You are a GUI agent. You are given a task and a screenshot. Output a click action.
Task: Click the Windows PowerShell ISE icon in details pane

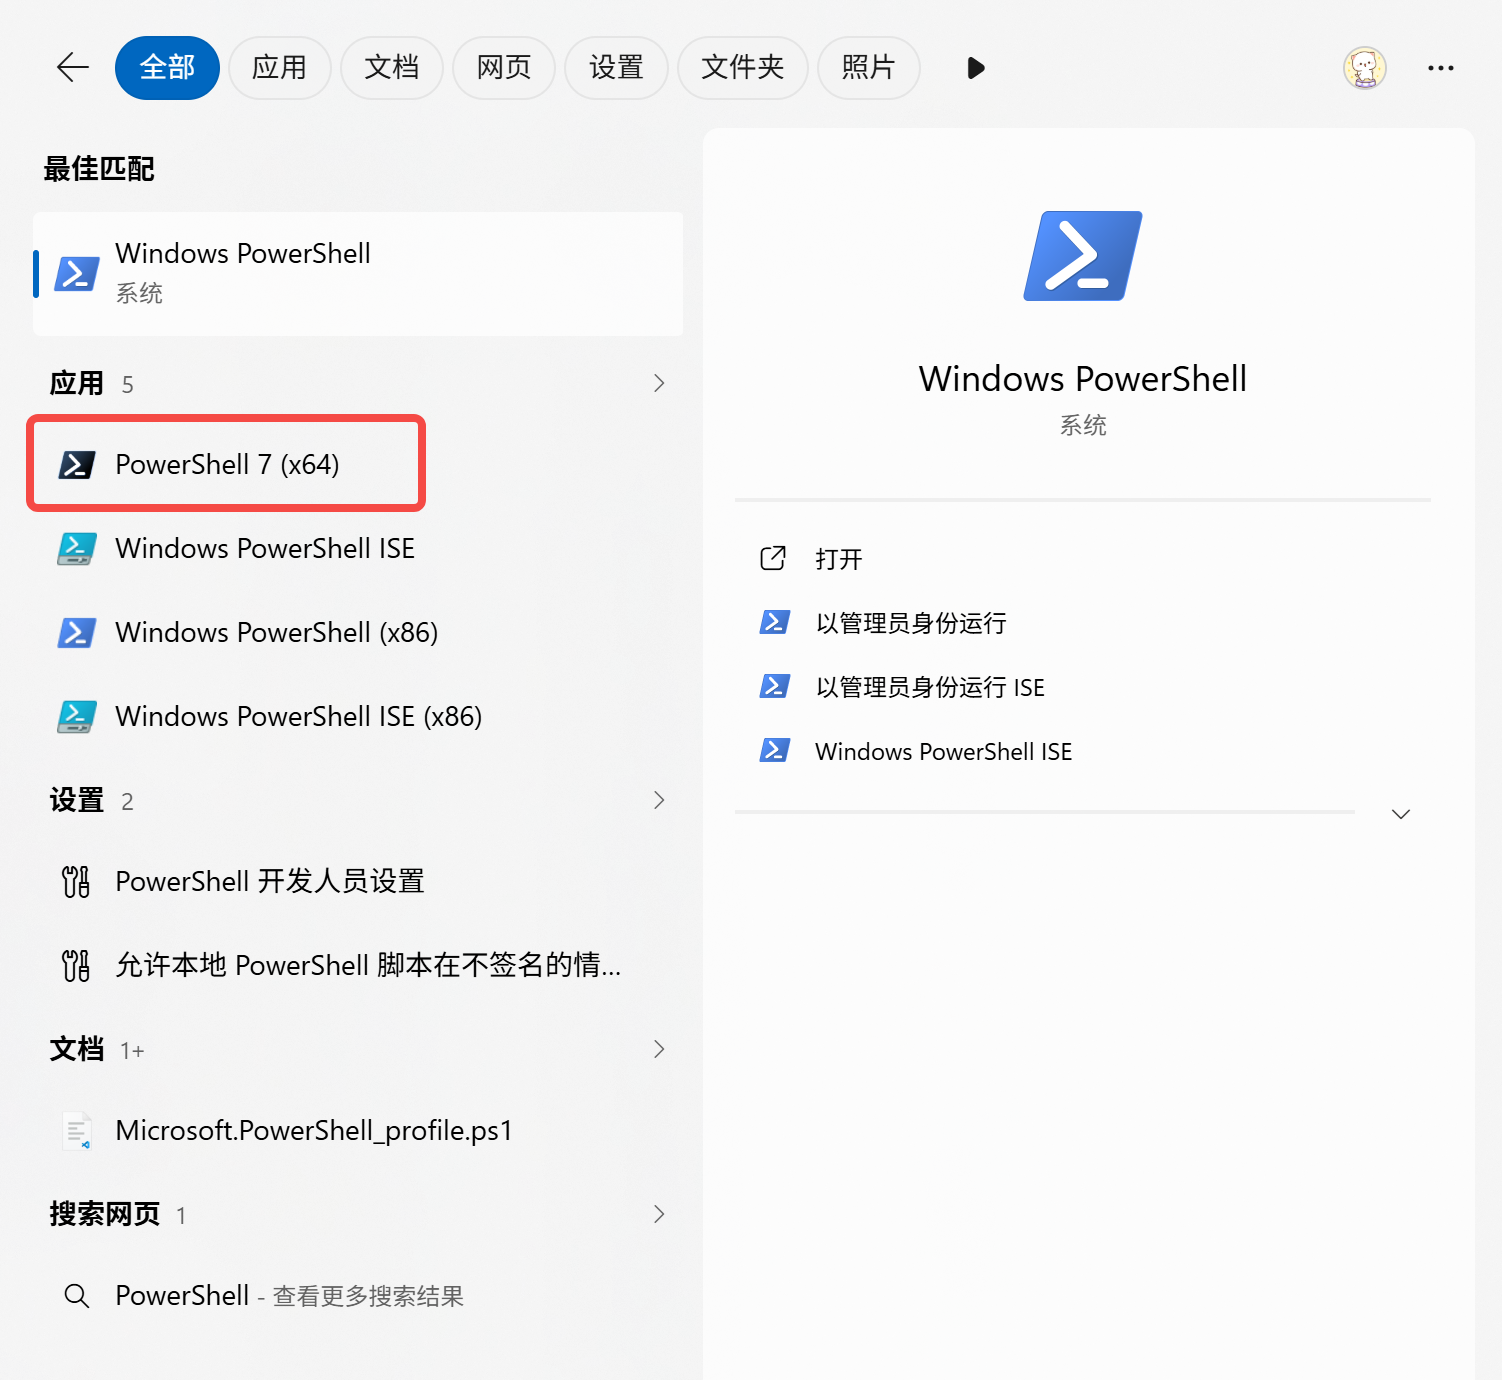point(775,750)
